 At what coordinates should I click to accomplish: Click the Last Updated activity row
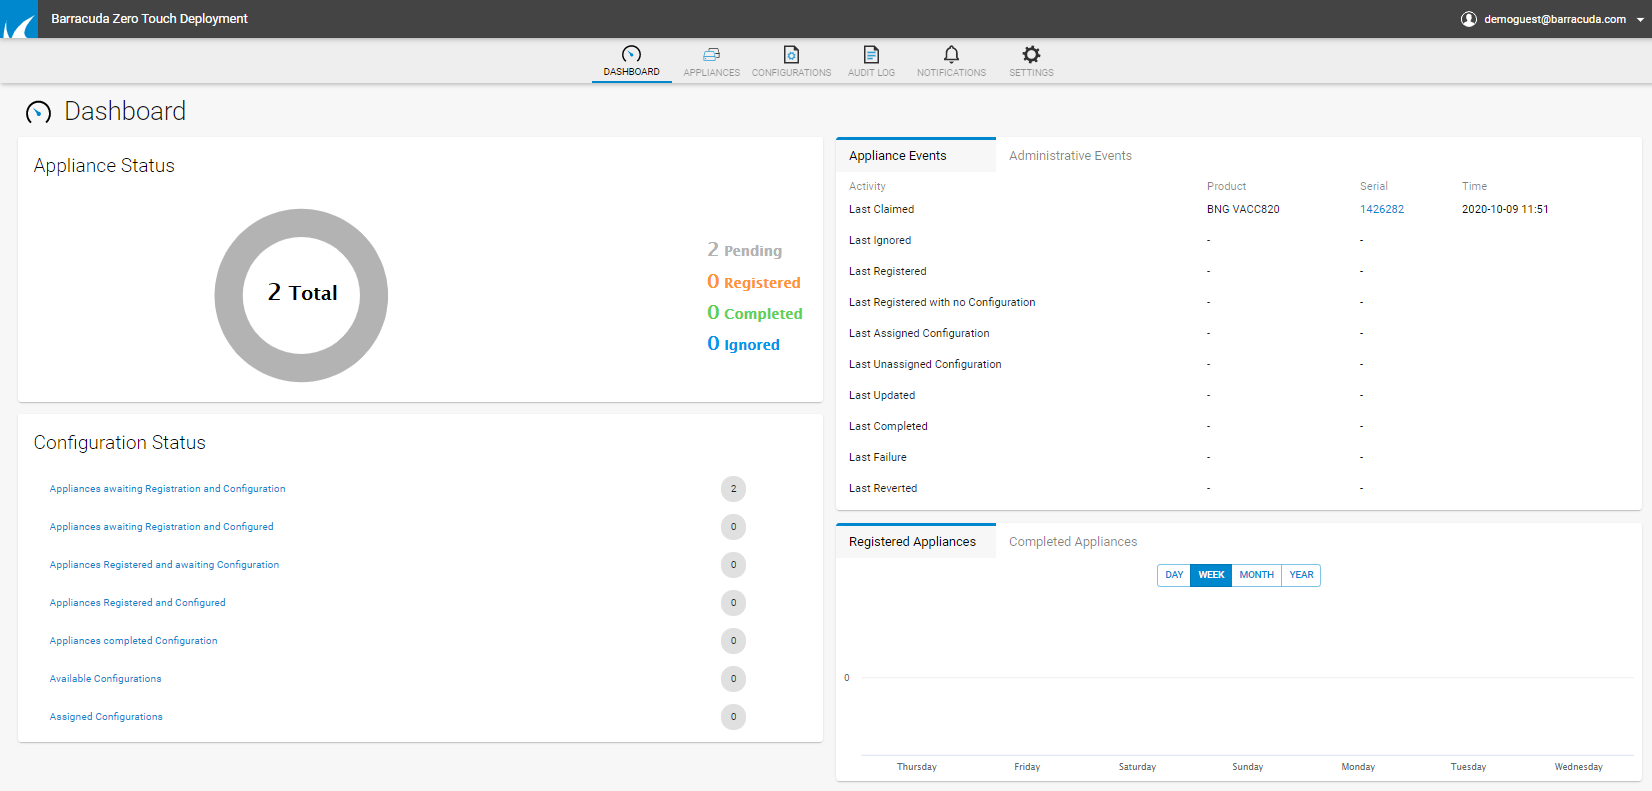(x=1238, y=395)
